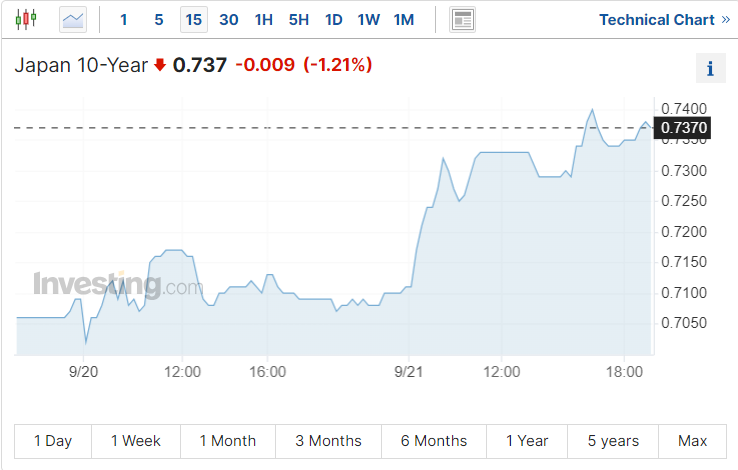Select the 5 years range

(613, 441)
